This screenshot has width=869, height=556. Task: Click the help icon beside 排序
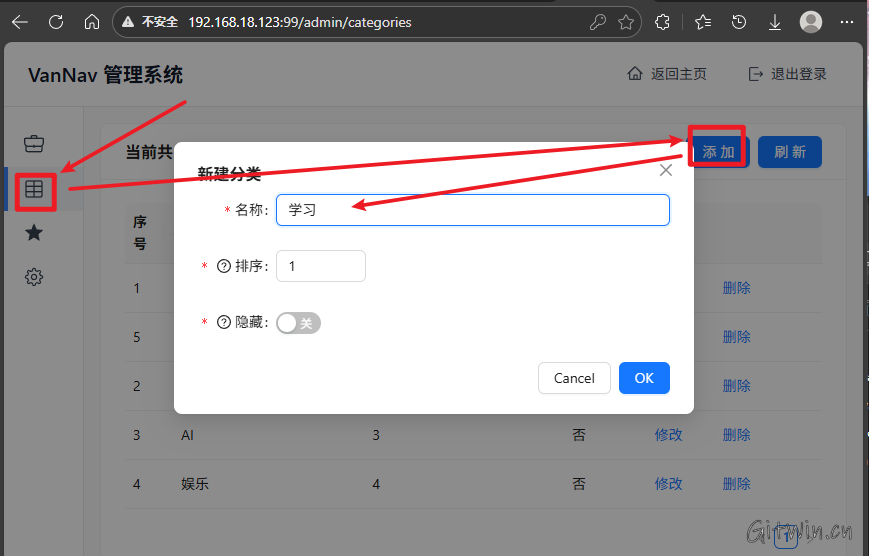[224, 267]
